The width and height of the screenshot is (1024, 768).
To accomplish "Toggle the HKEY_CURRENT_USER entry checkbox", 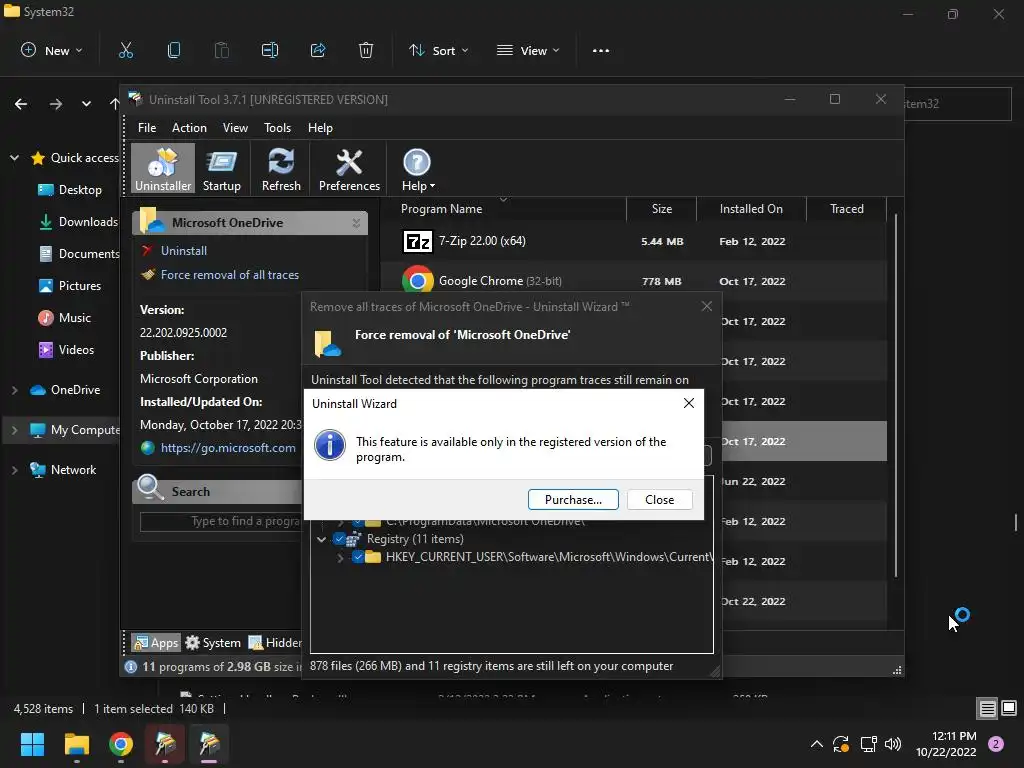I will point(357,557).
